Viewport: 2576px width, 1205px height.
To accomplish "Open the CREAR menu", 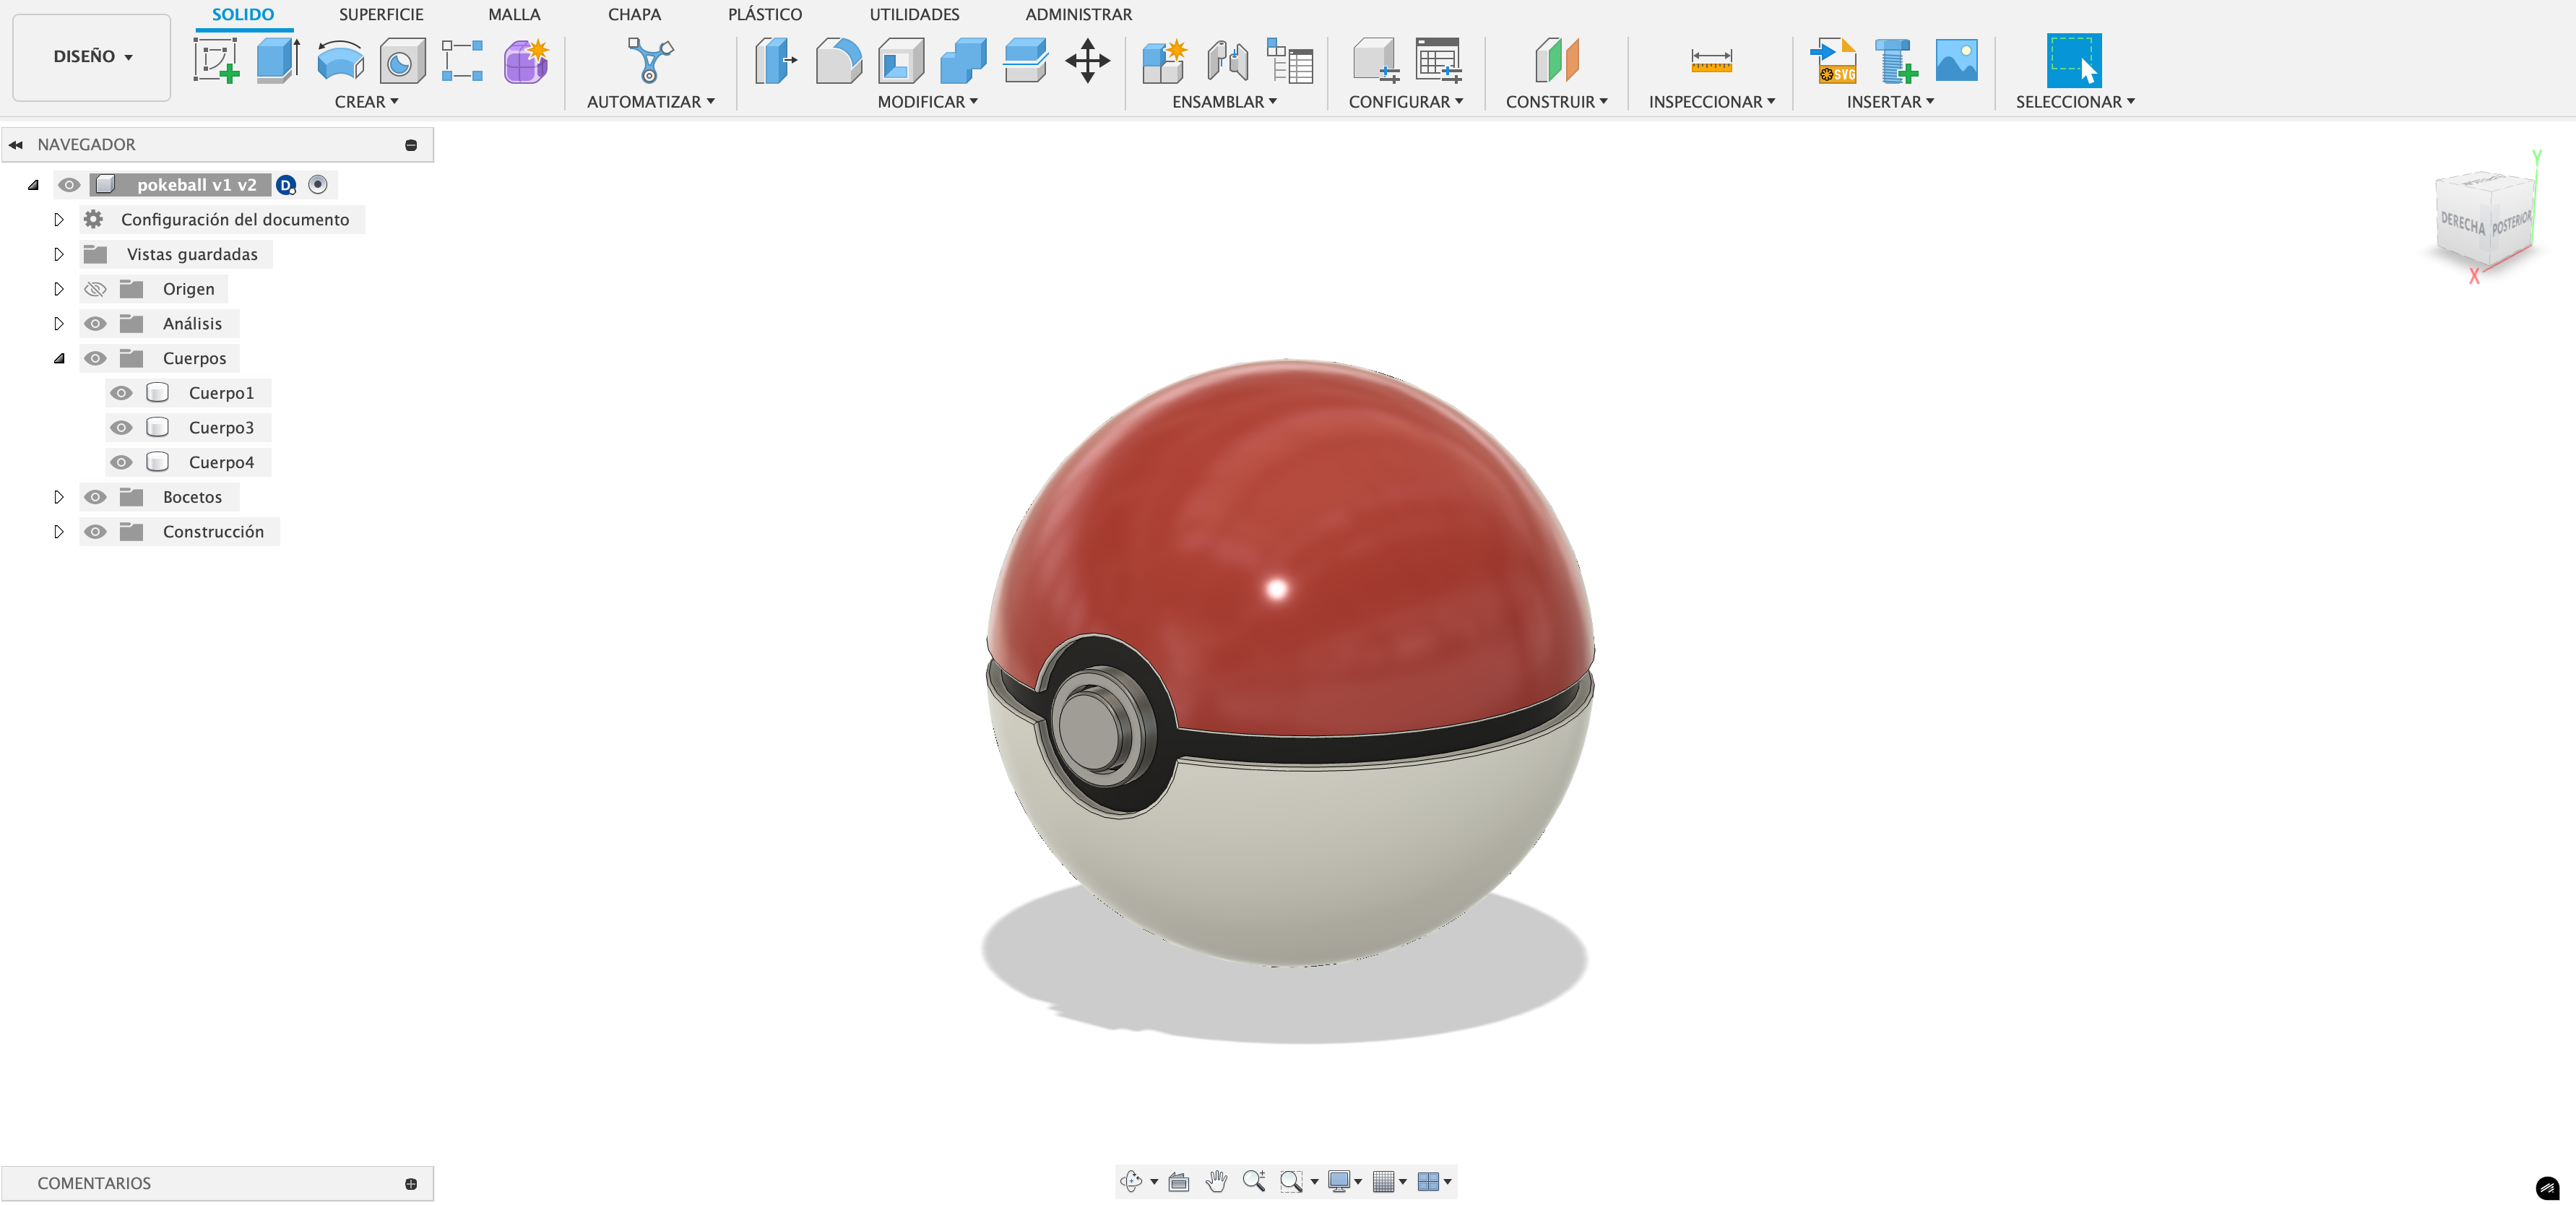I will 366,102.
